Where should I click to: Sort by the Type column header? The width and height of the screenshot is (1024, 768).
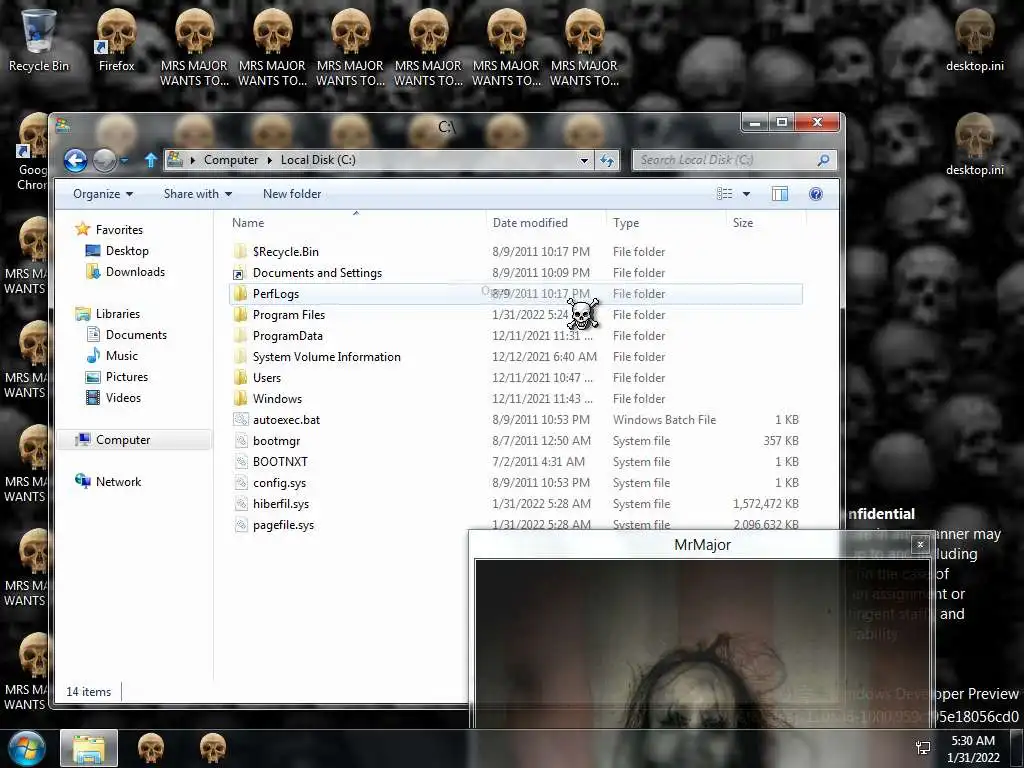pos(626,223)
